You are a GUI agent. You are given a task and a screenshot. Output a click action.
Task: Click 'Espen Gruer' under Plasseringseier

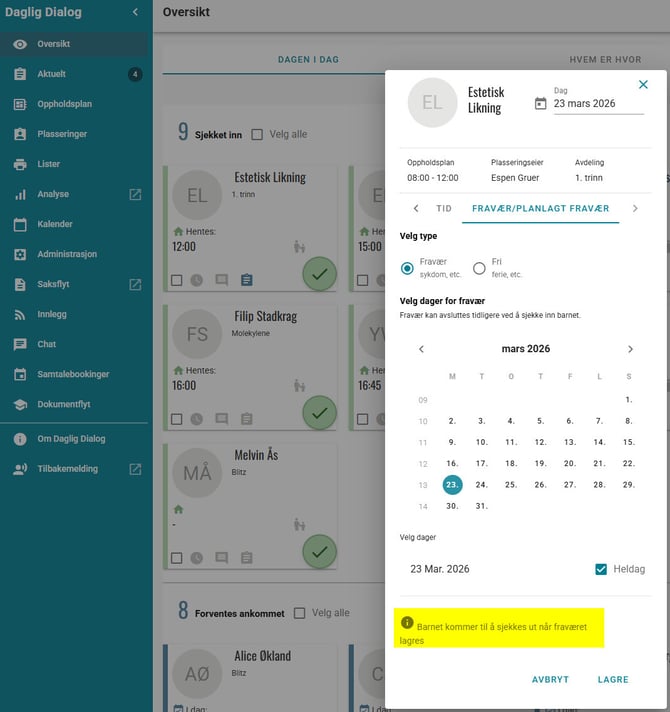point(515,178)
